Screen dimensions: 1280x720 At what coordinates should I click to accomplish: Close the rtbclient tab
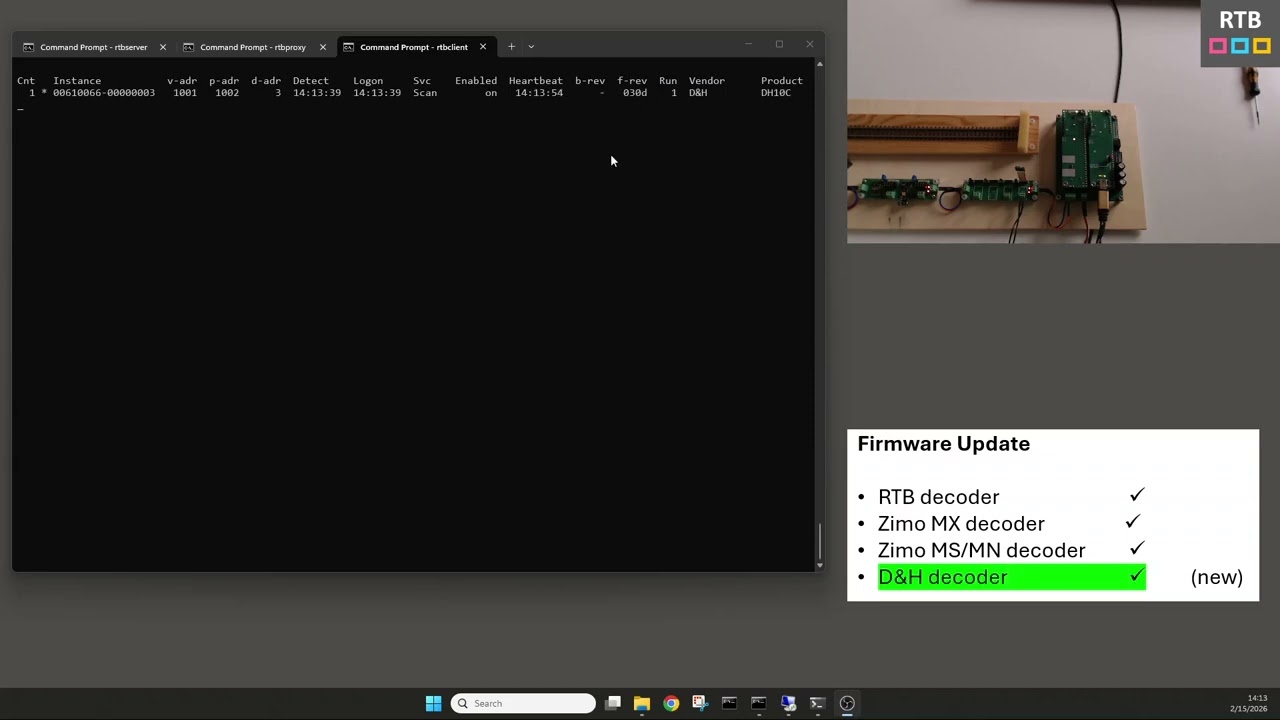pos(482,47)
